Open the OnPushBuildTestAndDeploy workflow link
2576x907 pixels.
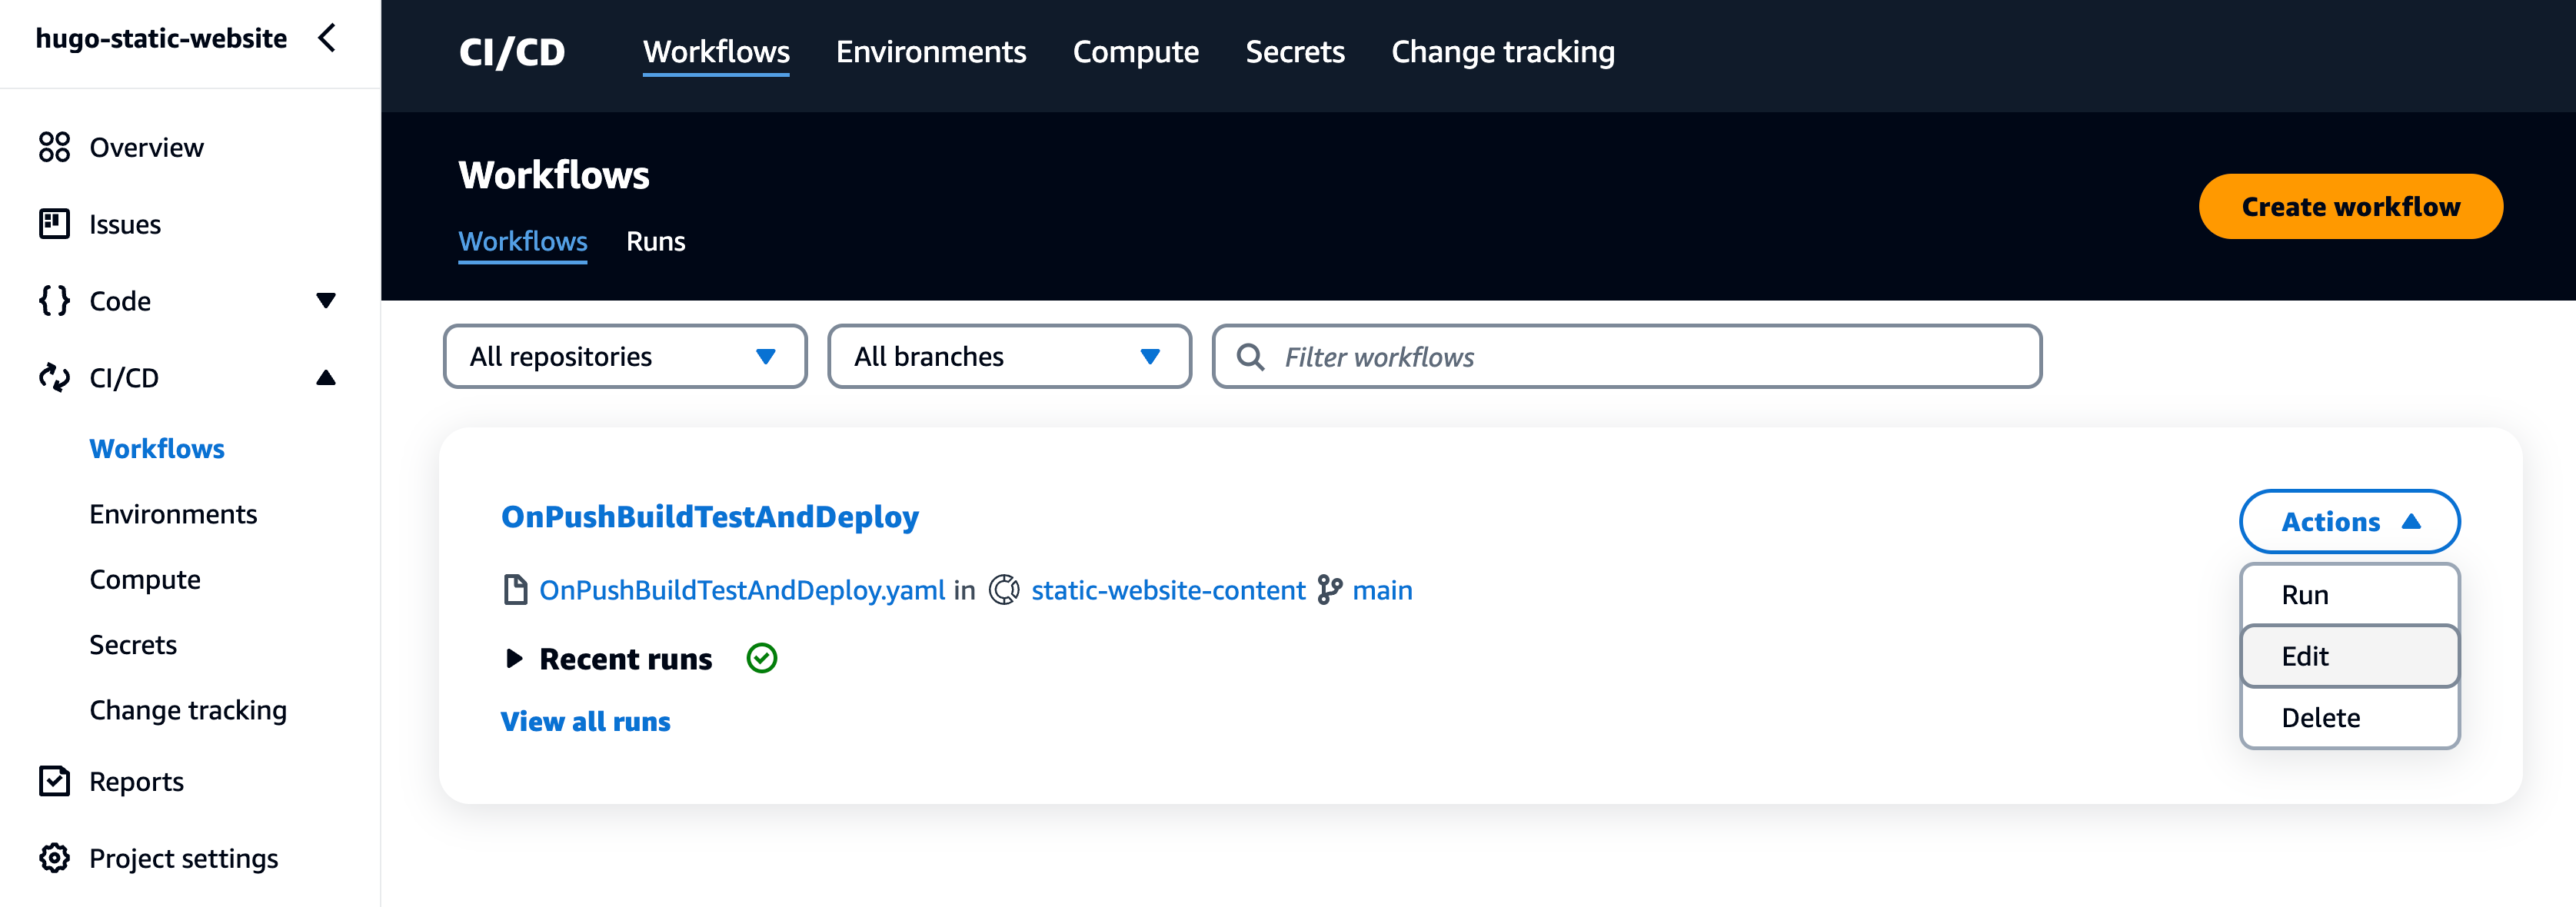710,517
